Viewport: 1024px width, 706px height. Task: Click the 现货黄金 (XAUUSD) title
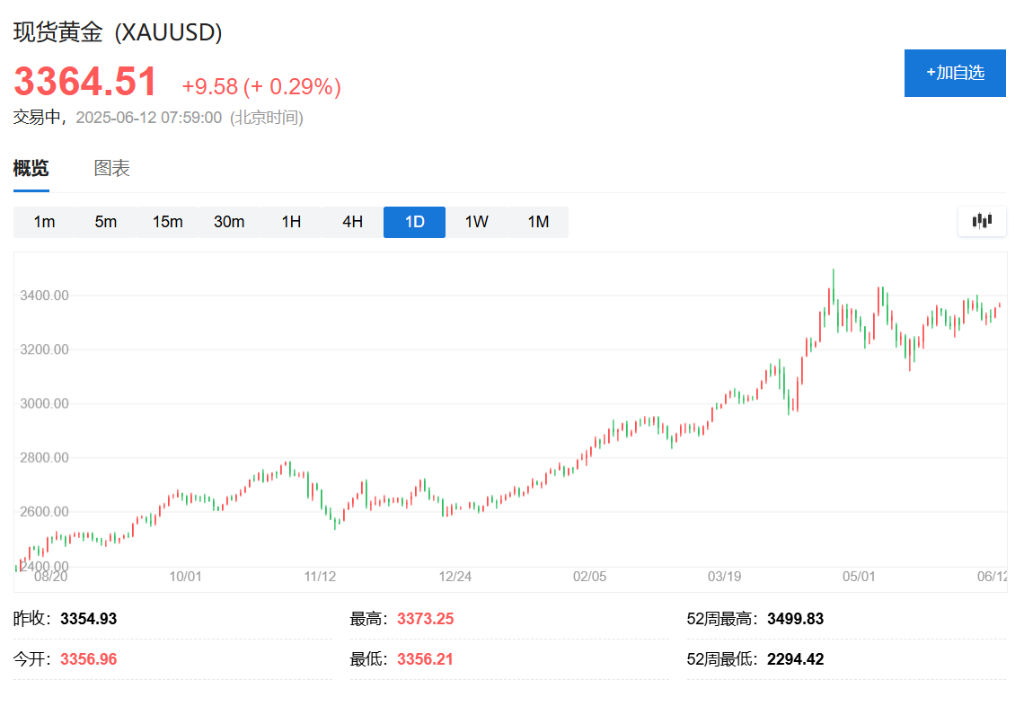117,32
